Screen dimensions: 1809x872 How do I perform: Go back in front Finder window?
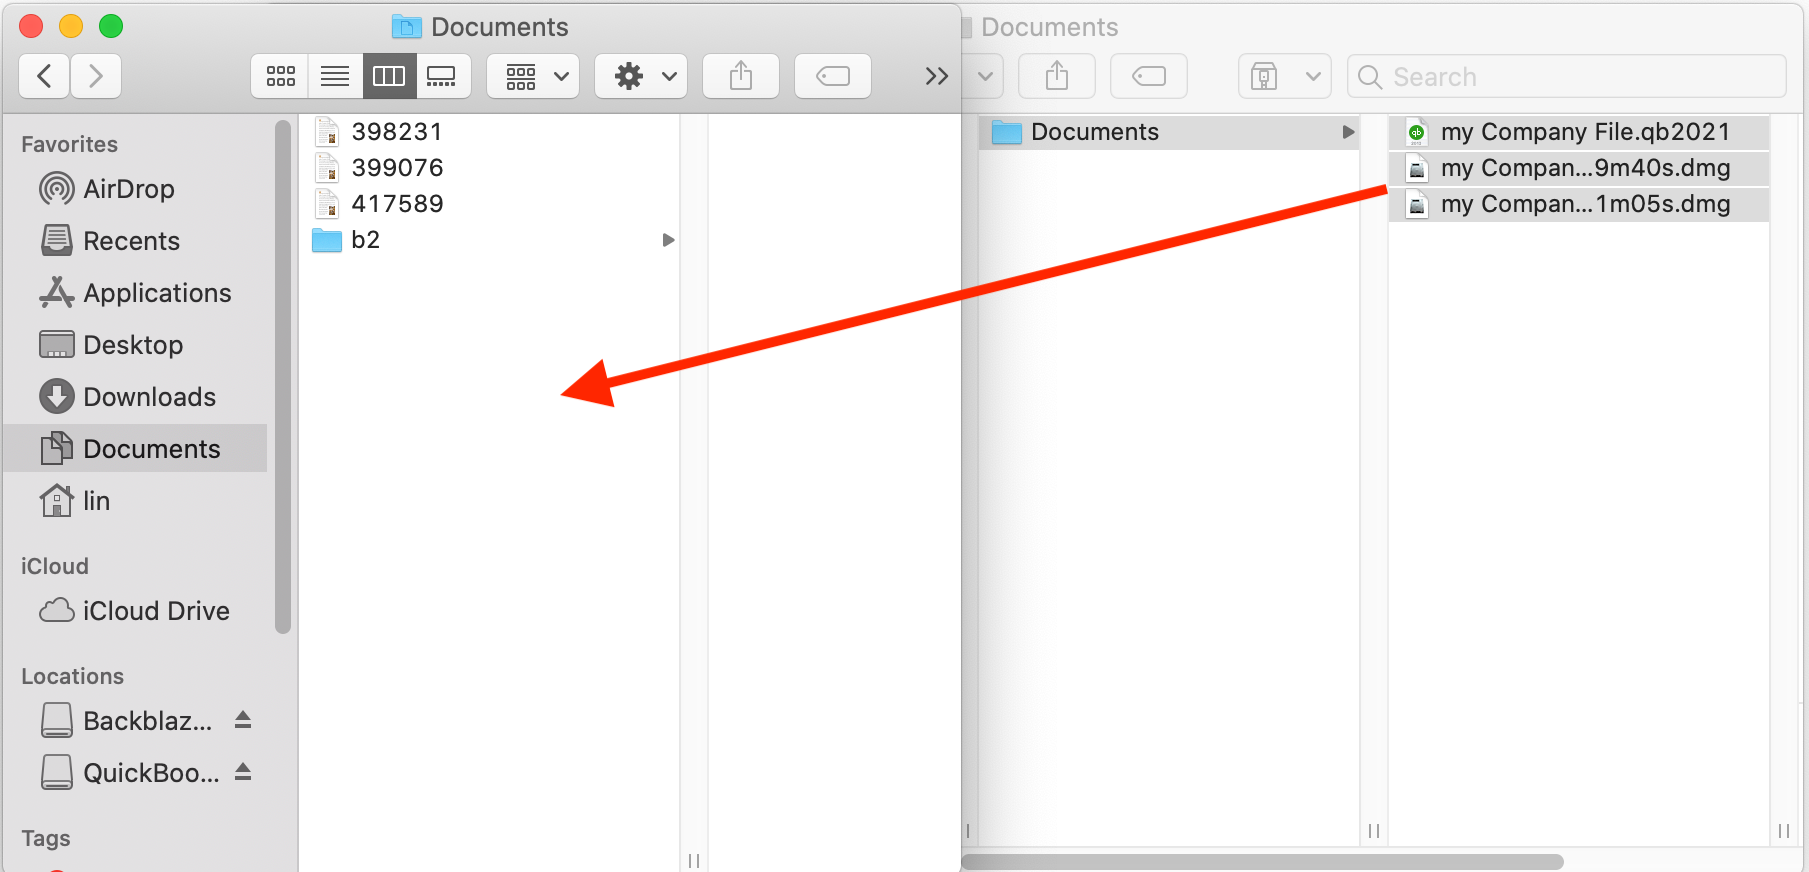click(44, 76)
